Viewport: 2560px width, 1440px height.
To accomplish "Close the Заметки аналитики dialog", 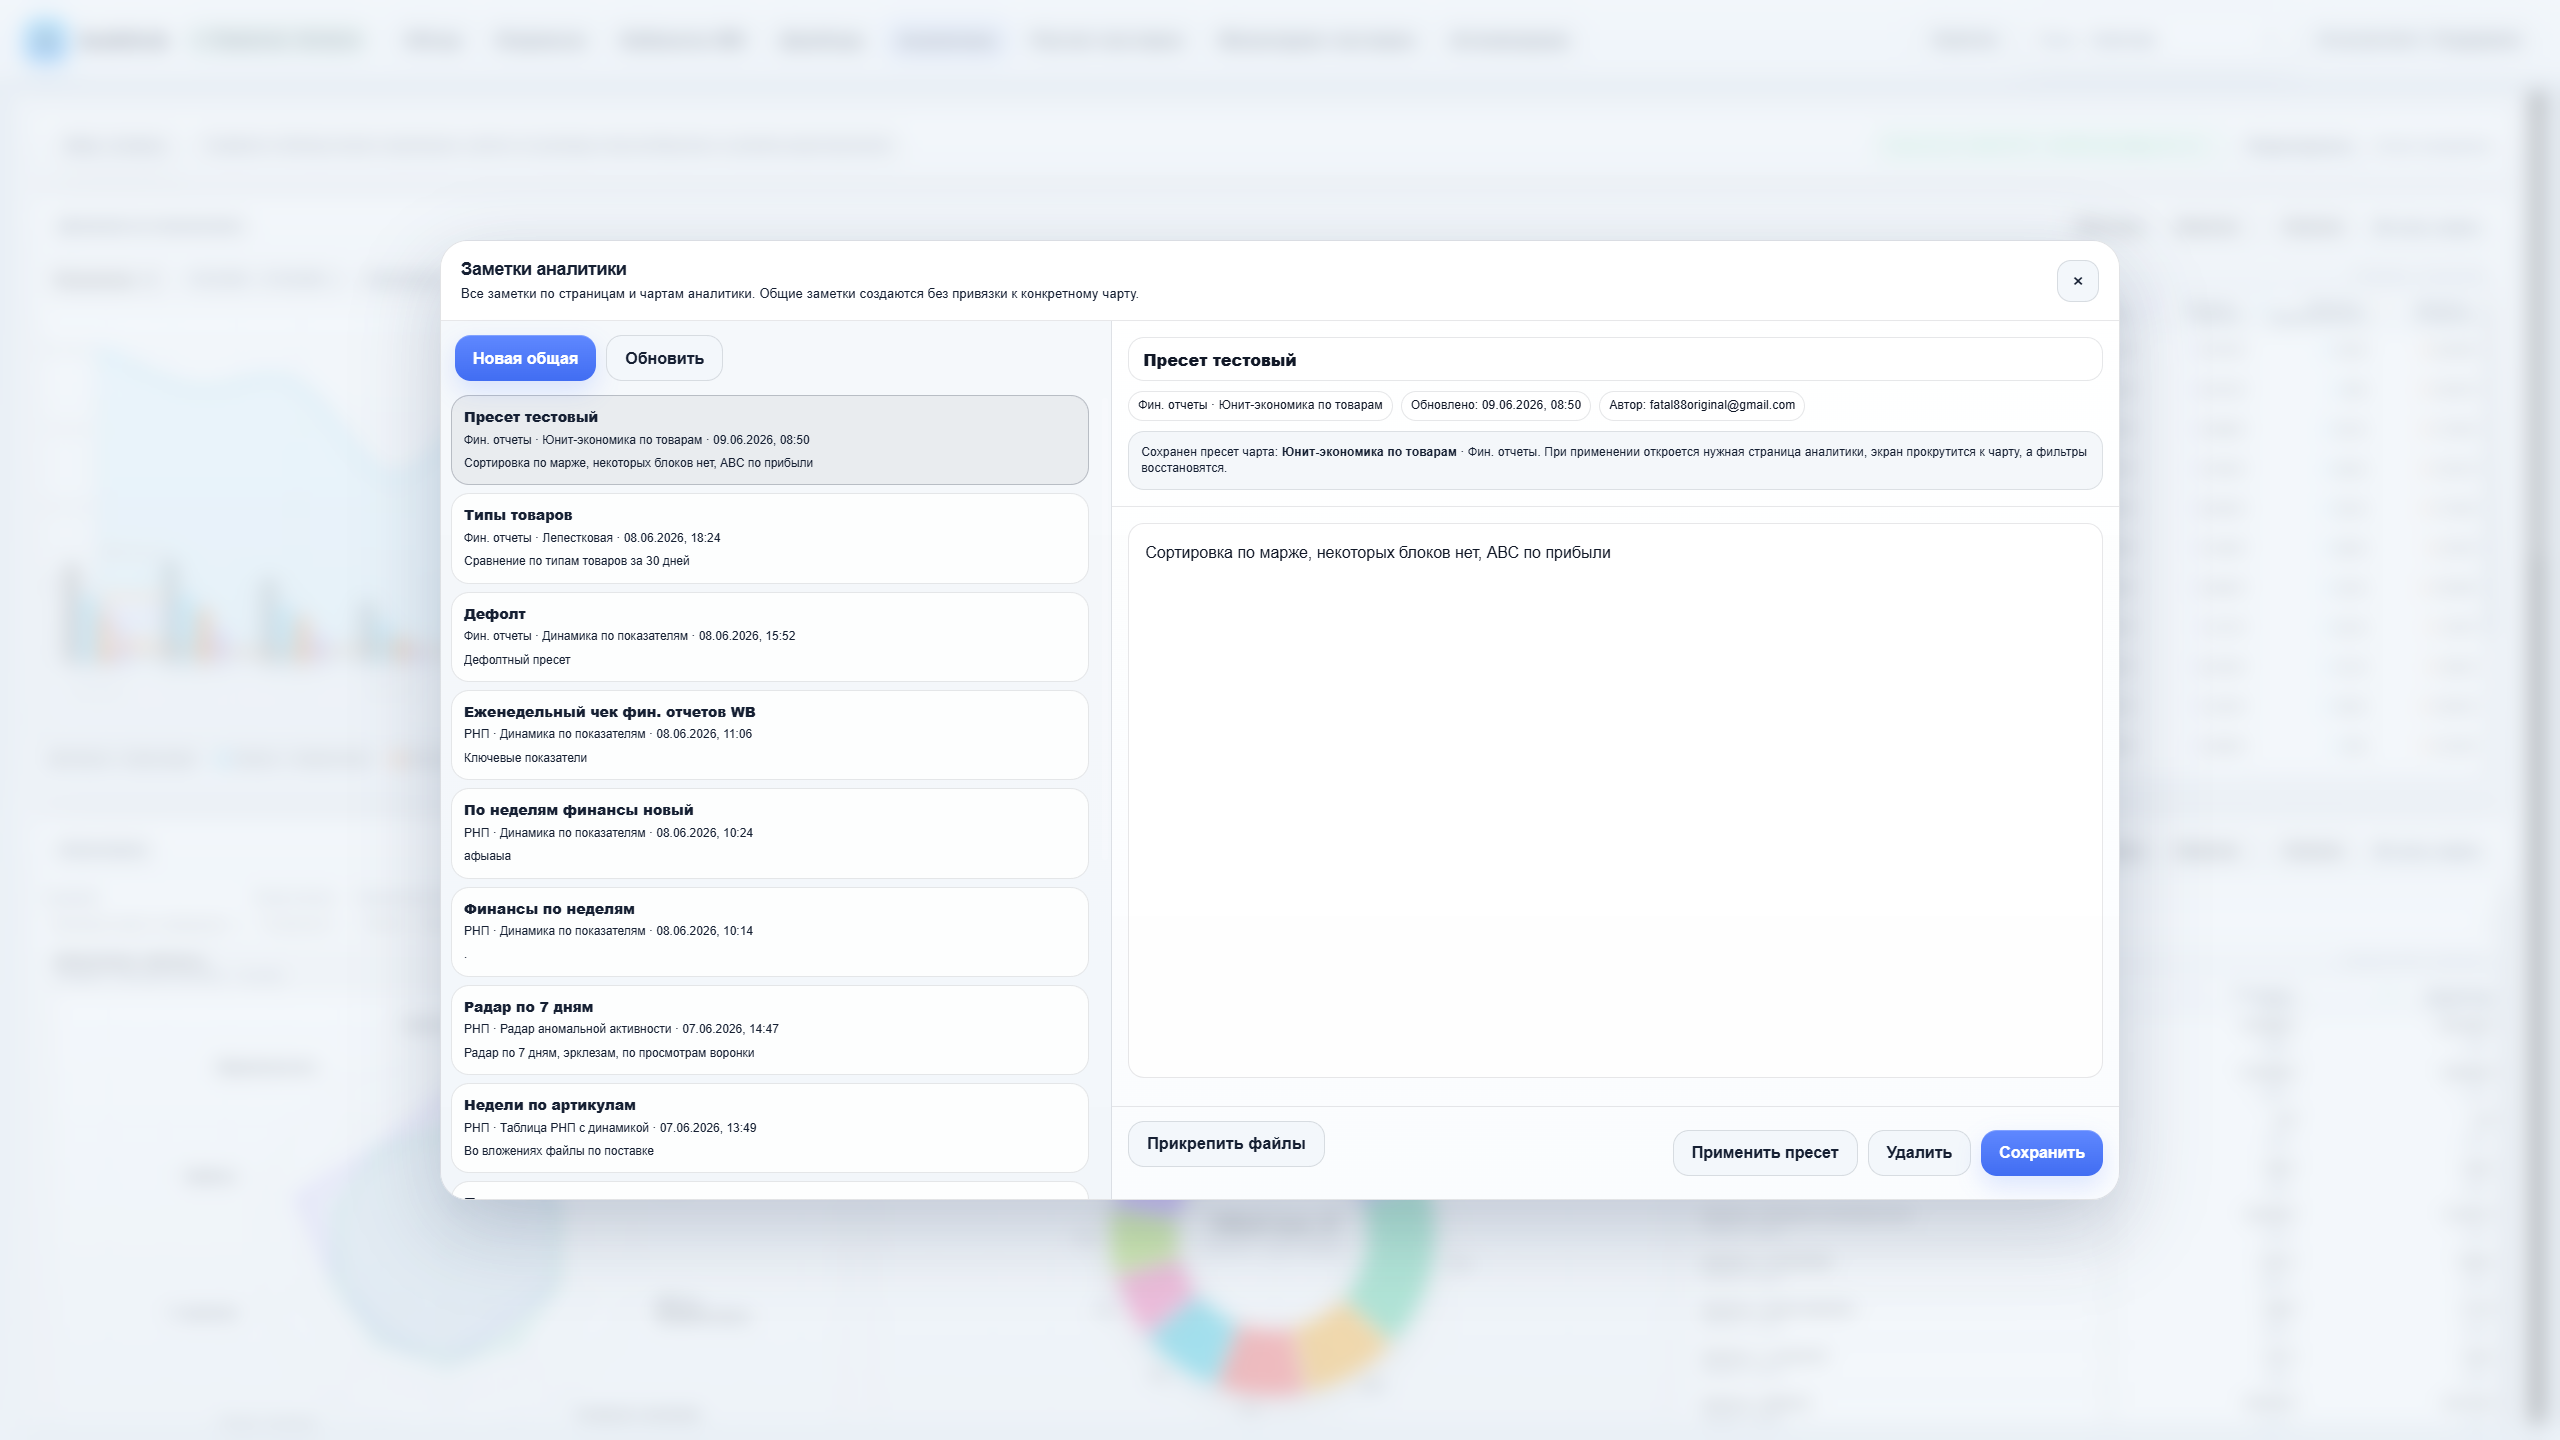I will [x=2077, y=281].
